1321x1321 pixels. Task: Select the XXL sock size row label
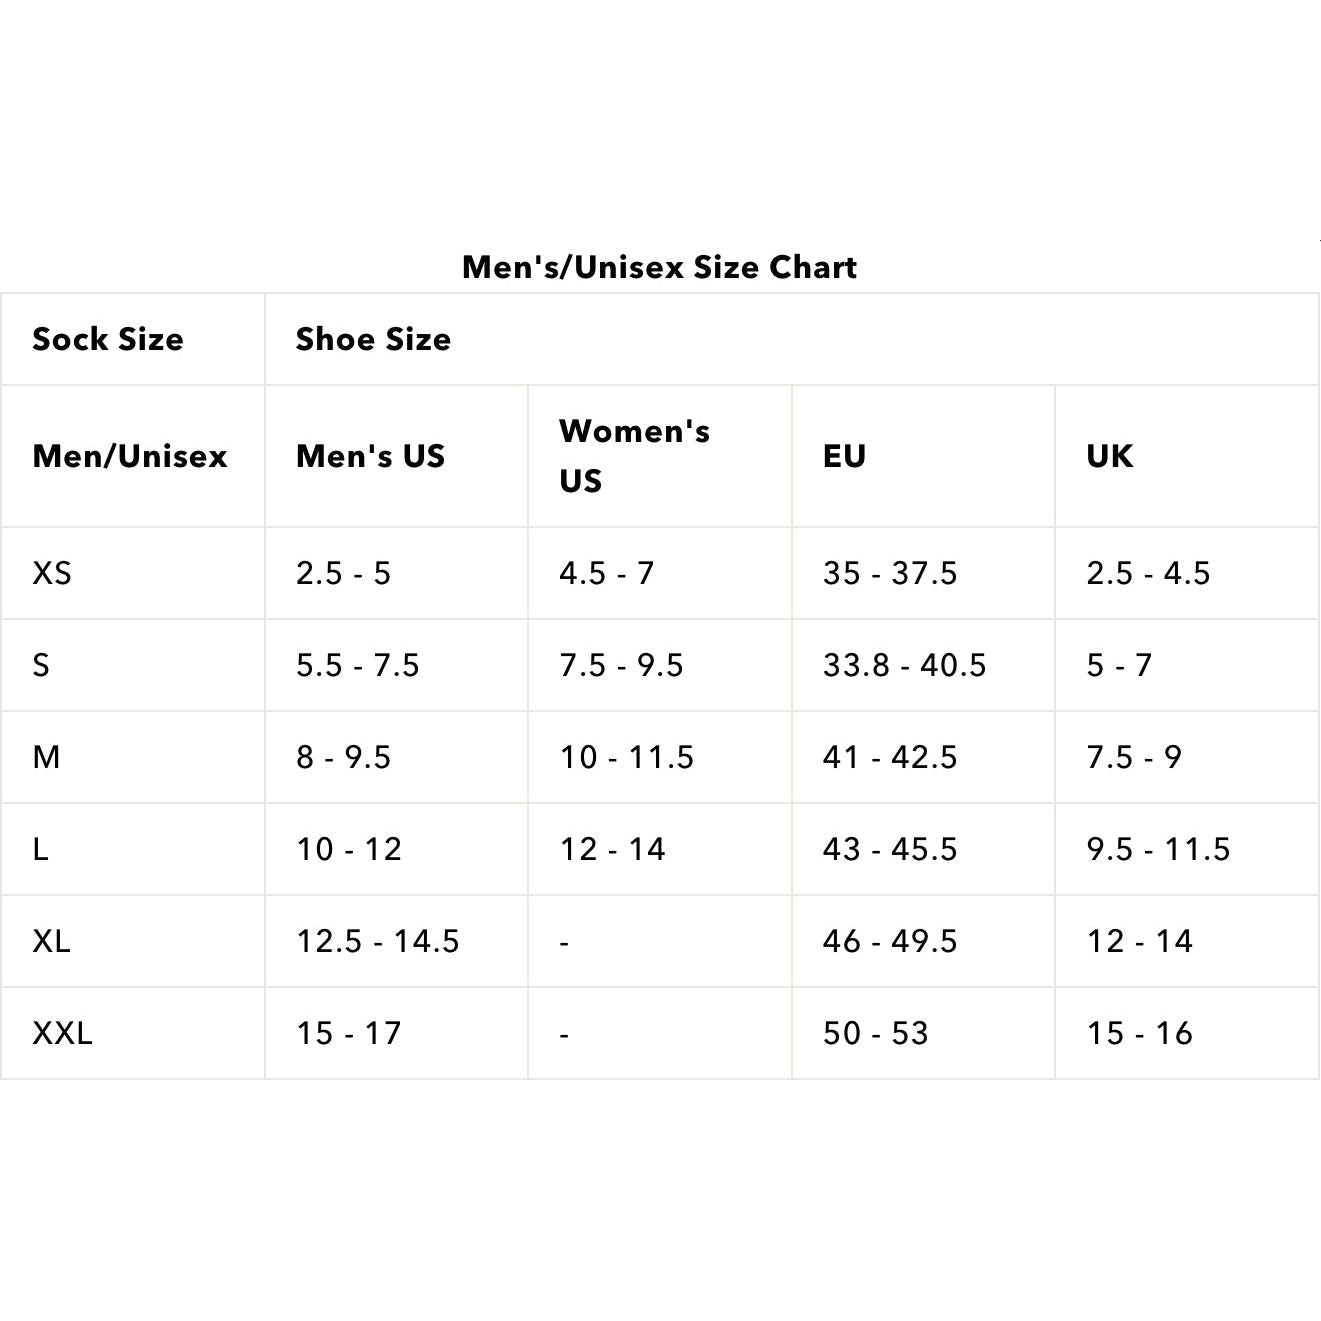62,1033
